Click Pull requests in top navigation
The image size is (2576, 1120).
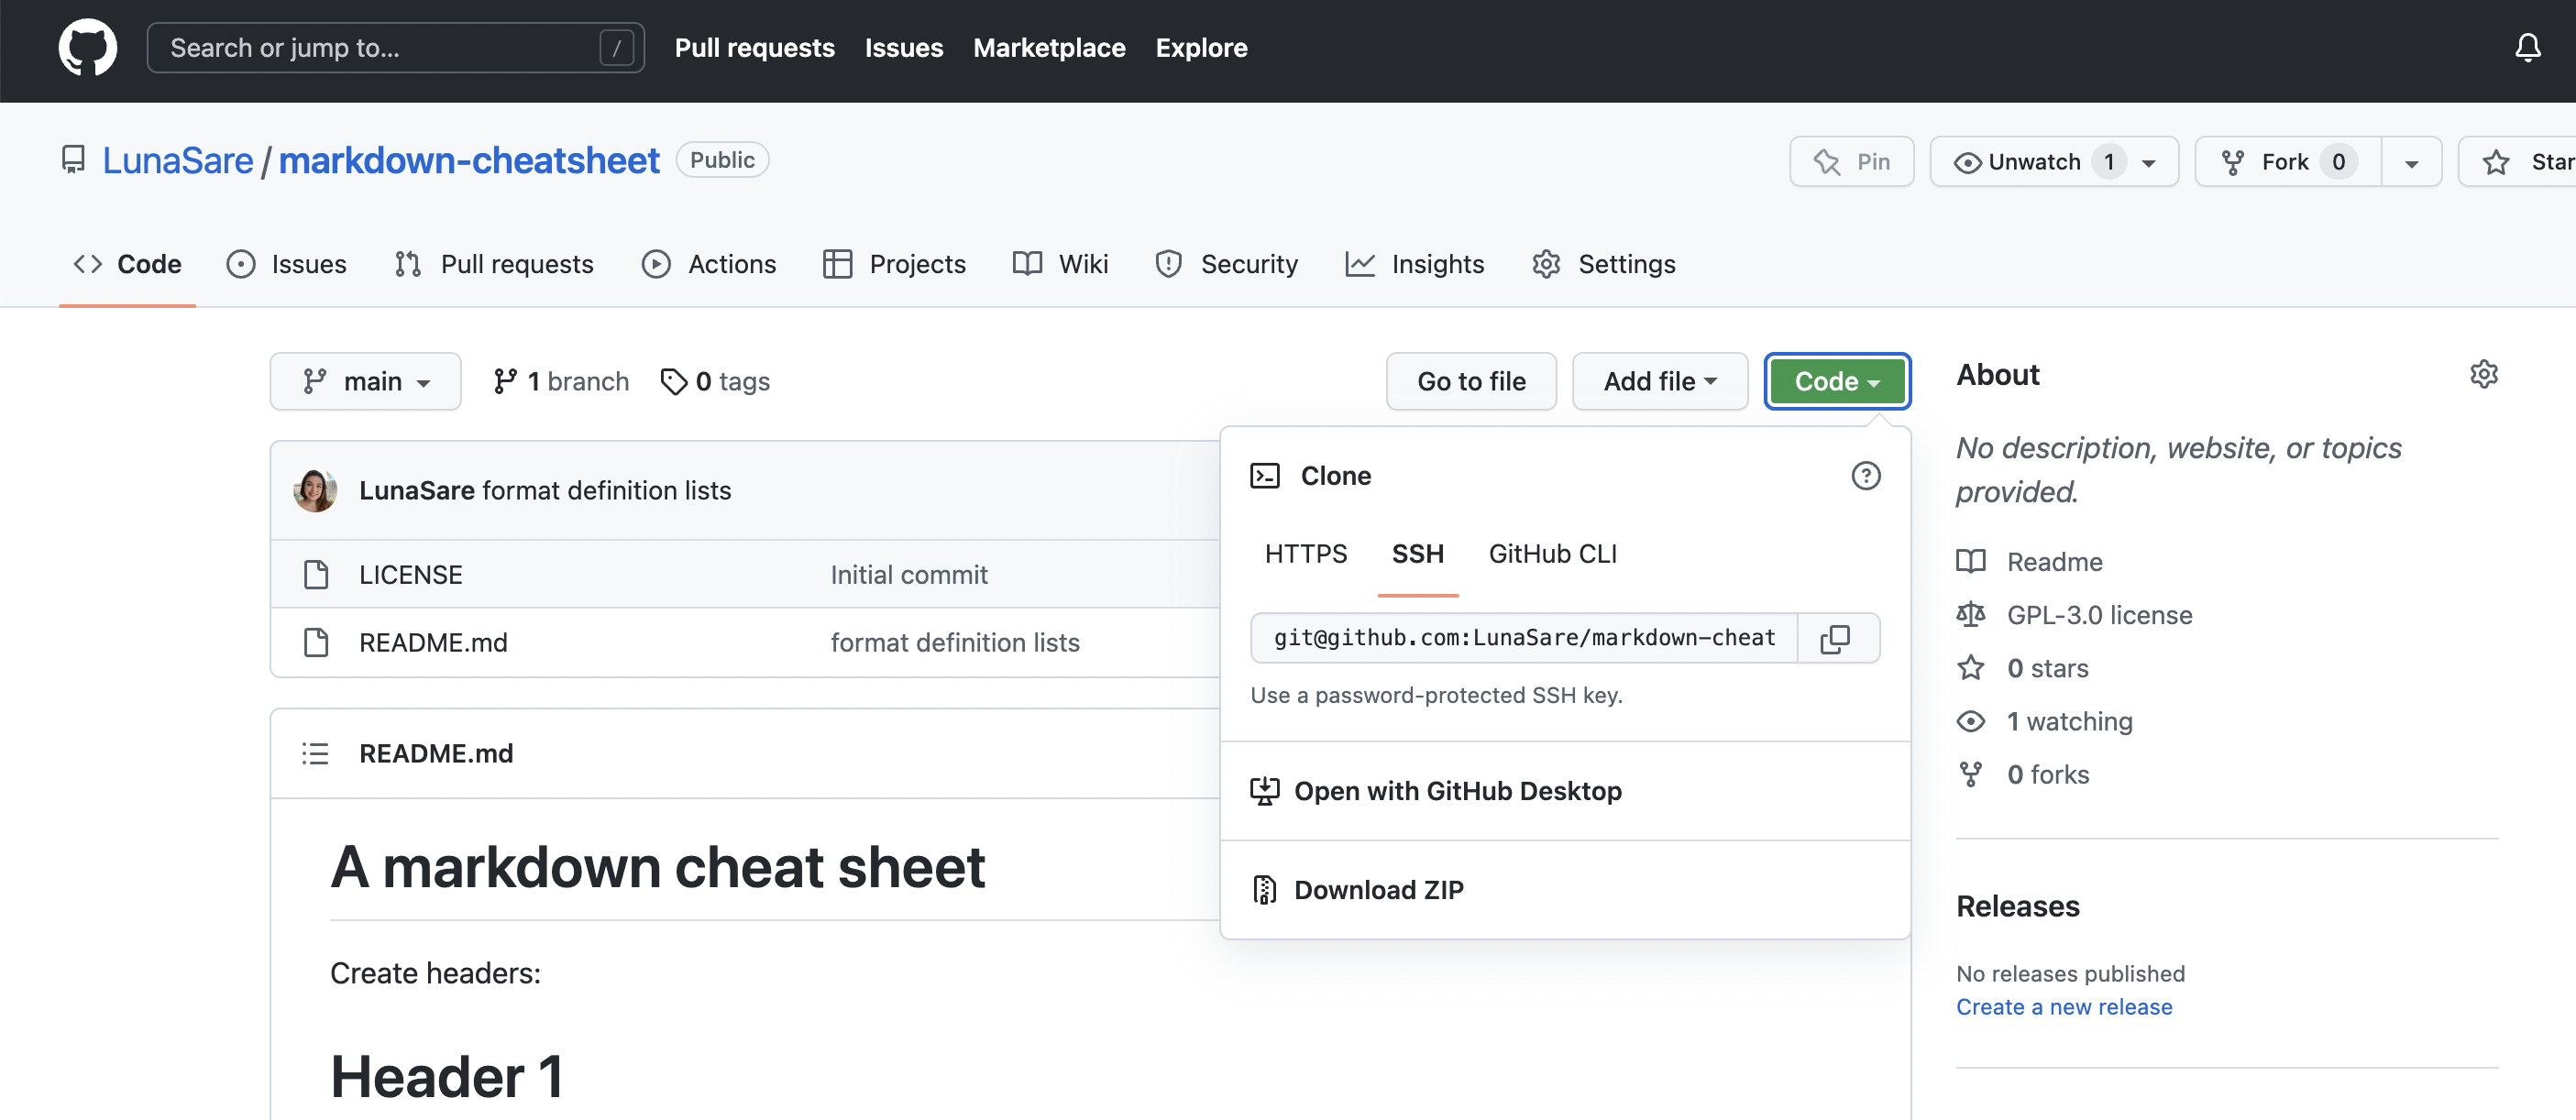coord(754,47)
